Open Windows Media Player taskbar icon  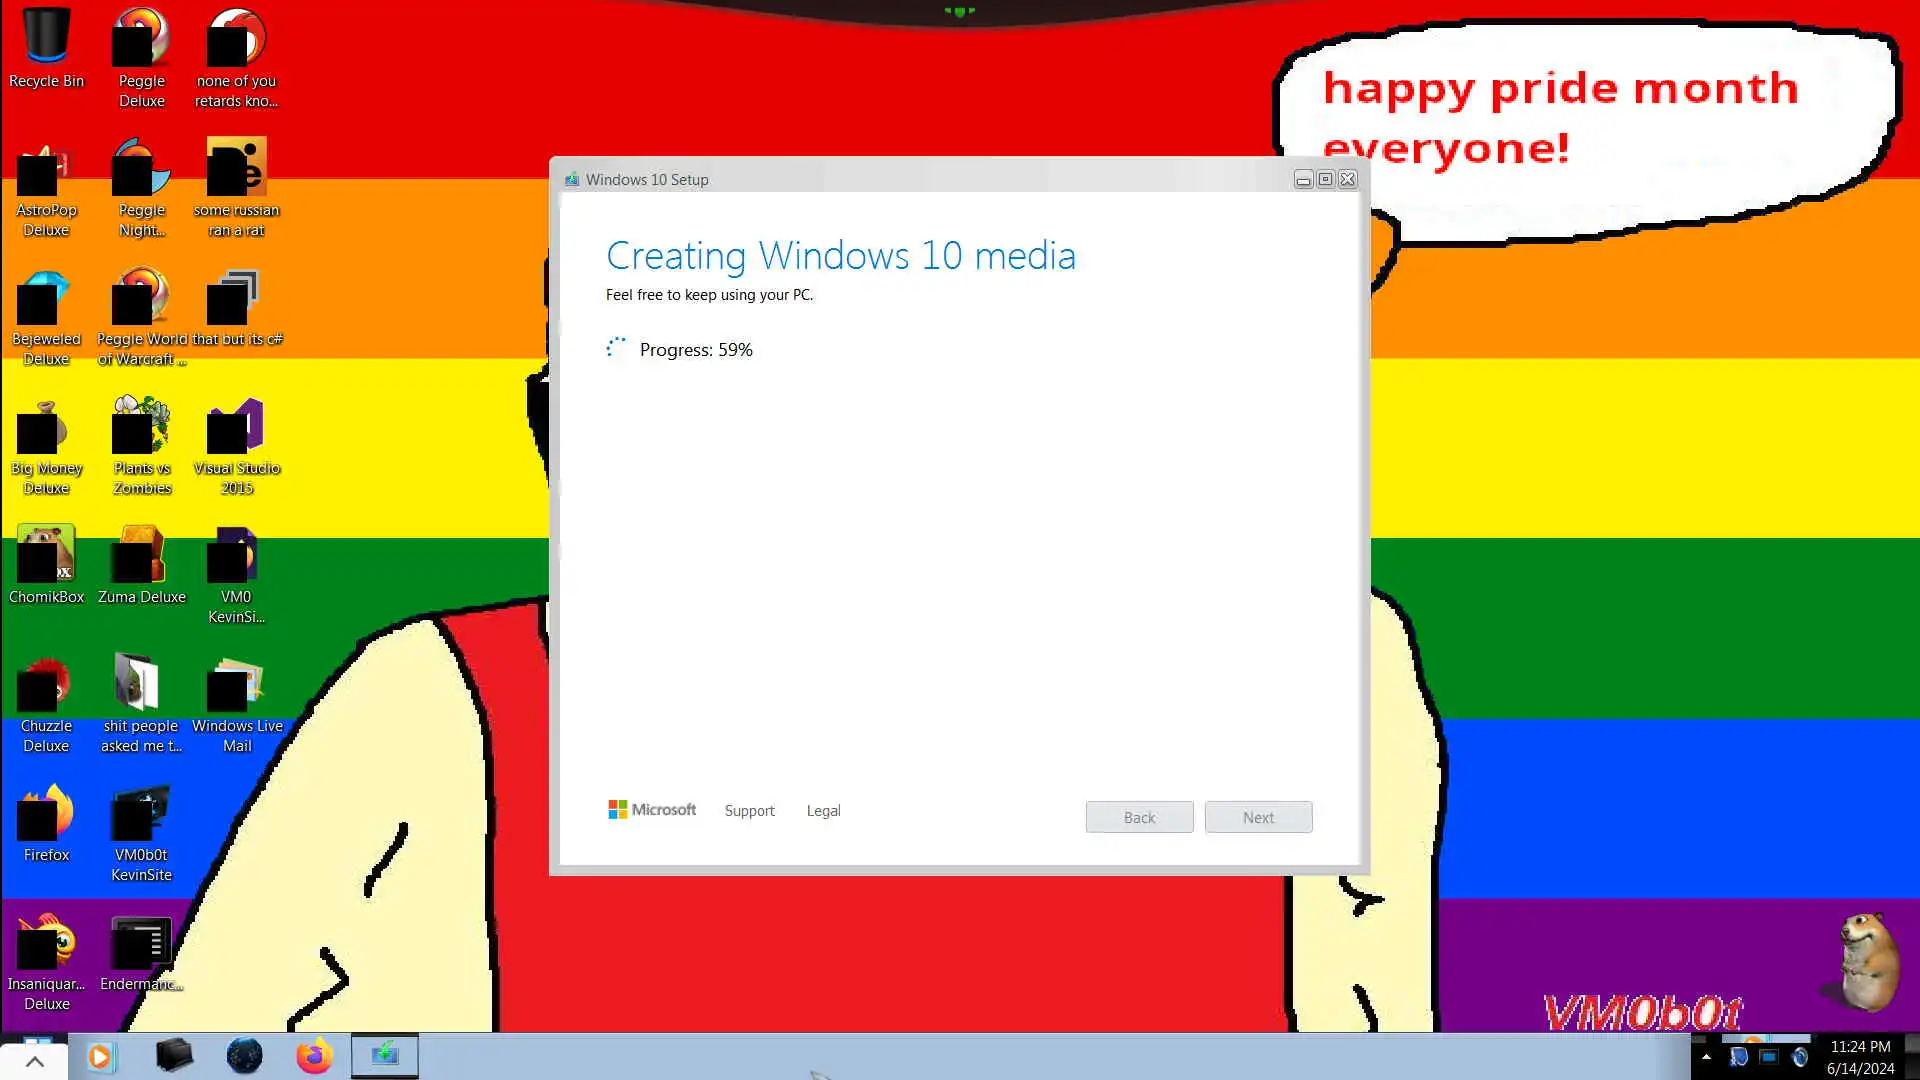coord(100,1056)
